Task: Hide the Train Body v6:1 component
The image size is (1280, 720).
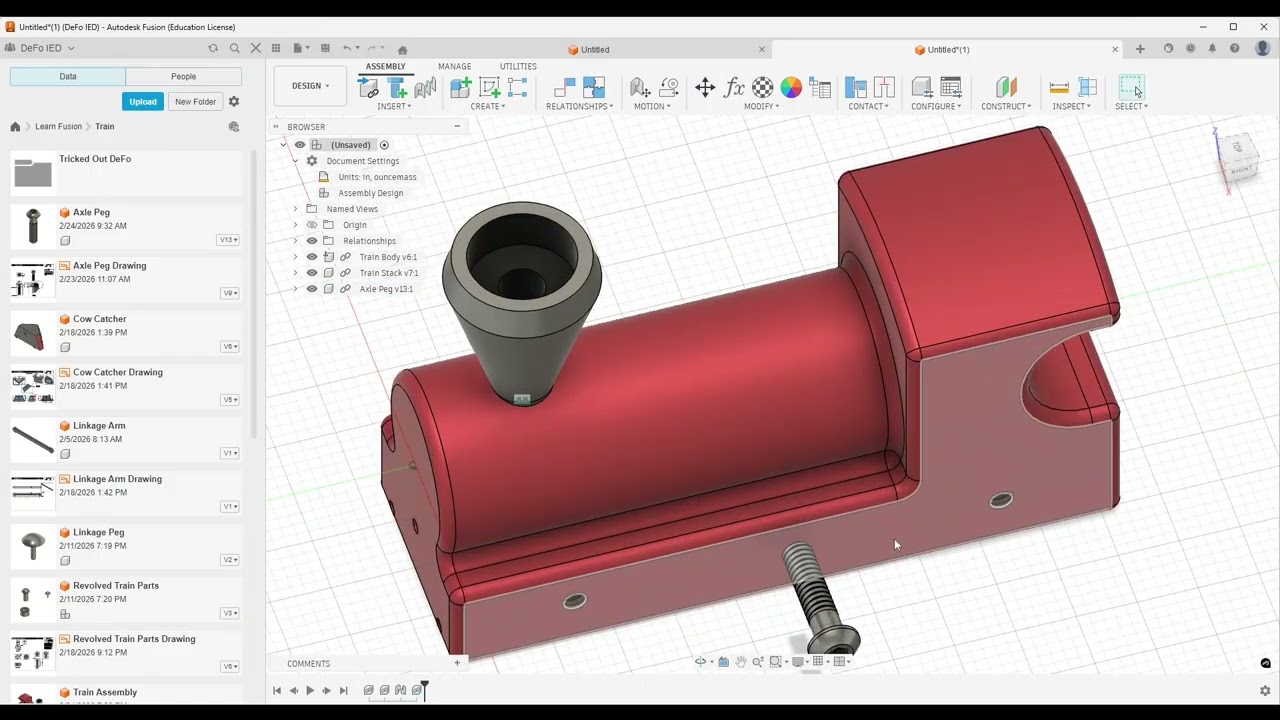Action: pos(312,257)
